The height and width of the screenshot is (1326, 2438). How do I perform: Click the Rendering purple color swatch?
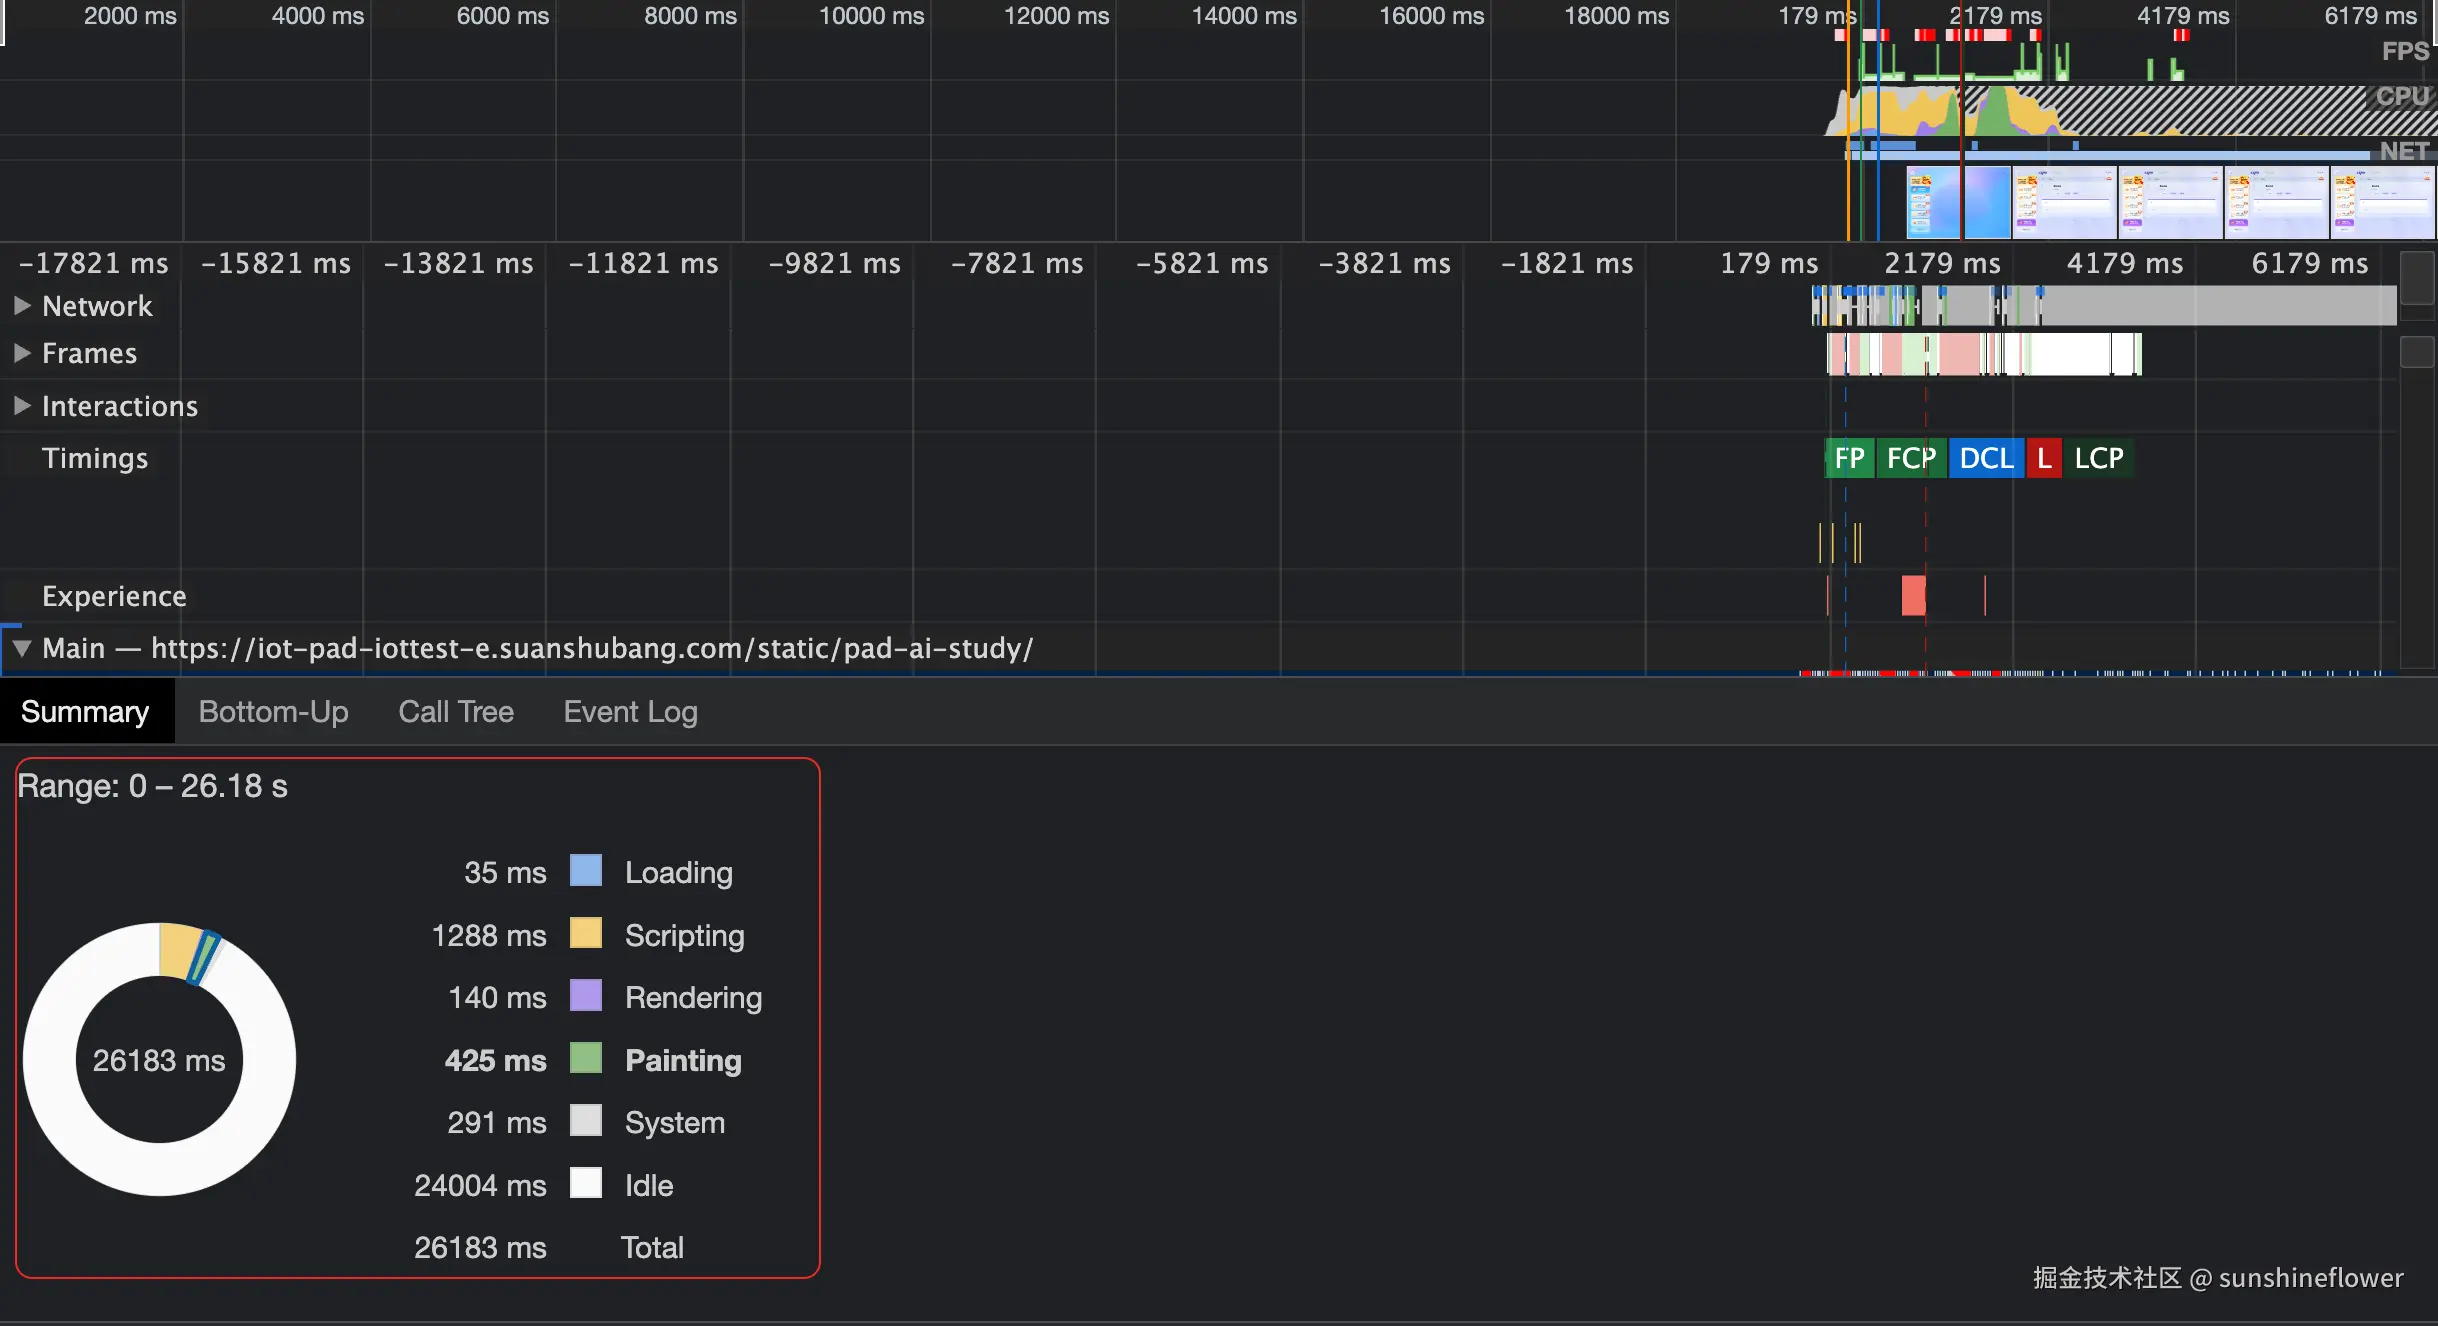point(586,996)
